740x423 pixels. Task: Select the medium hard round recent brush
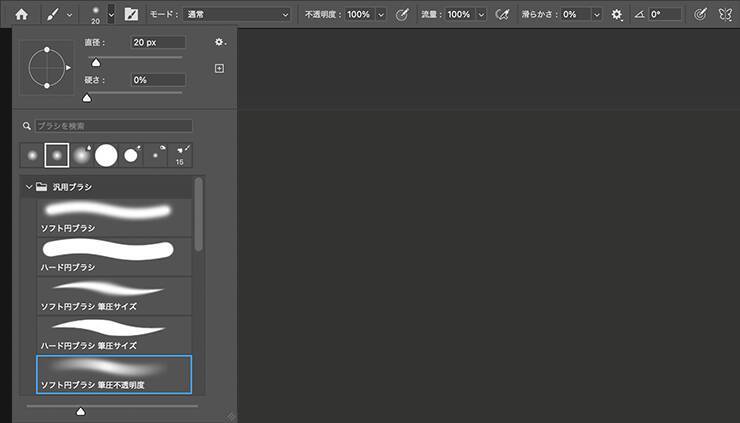click(x=131, y=155)
